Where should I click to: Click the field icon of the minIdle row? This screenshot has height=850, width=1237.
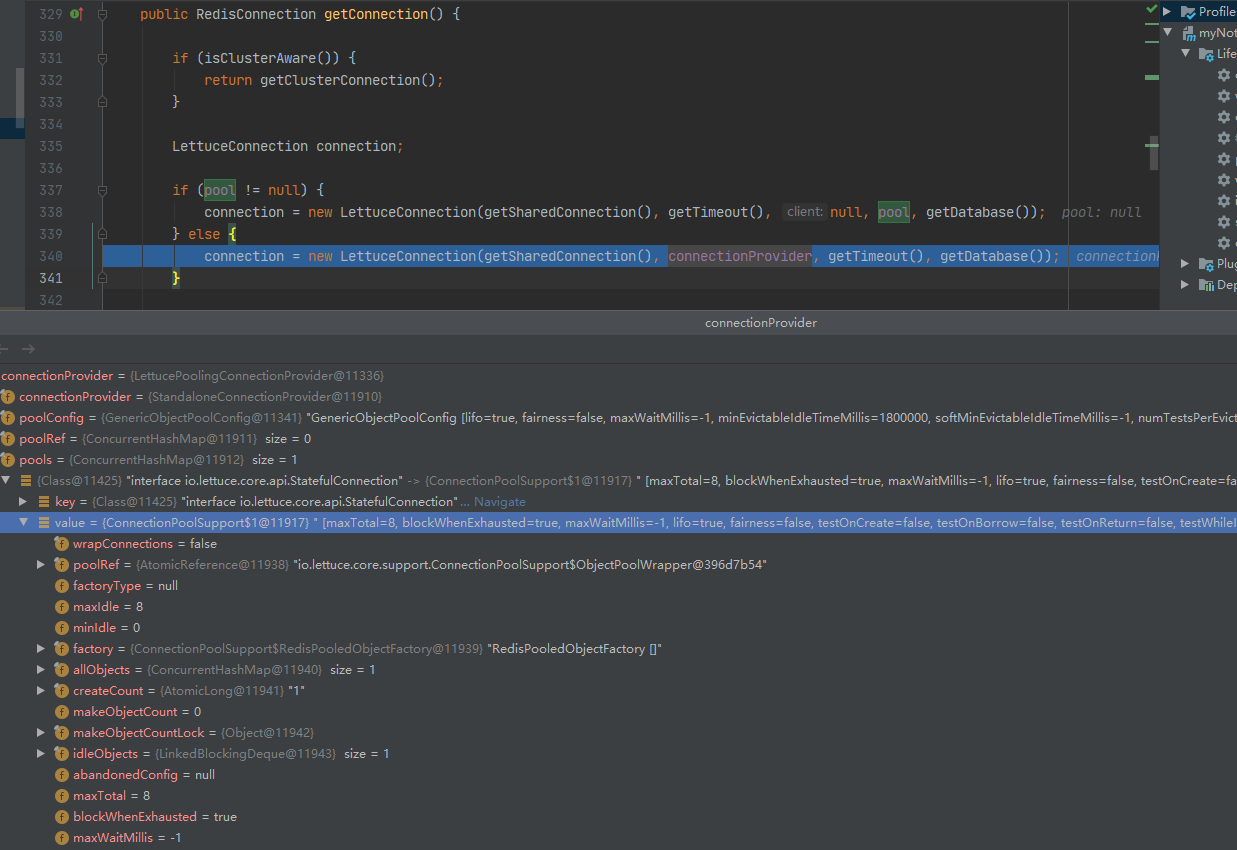(62, 628)
